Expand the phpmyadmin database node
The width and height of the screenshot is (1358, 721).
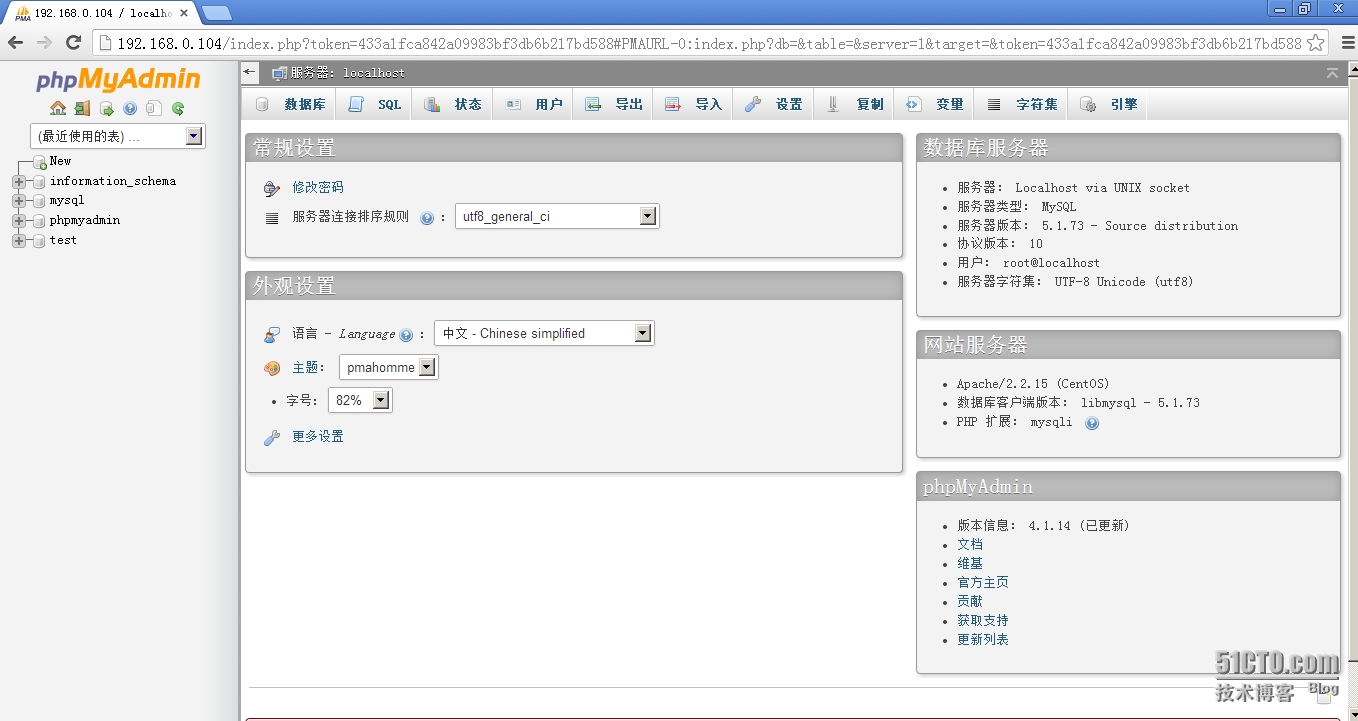[x=19, y=221]
